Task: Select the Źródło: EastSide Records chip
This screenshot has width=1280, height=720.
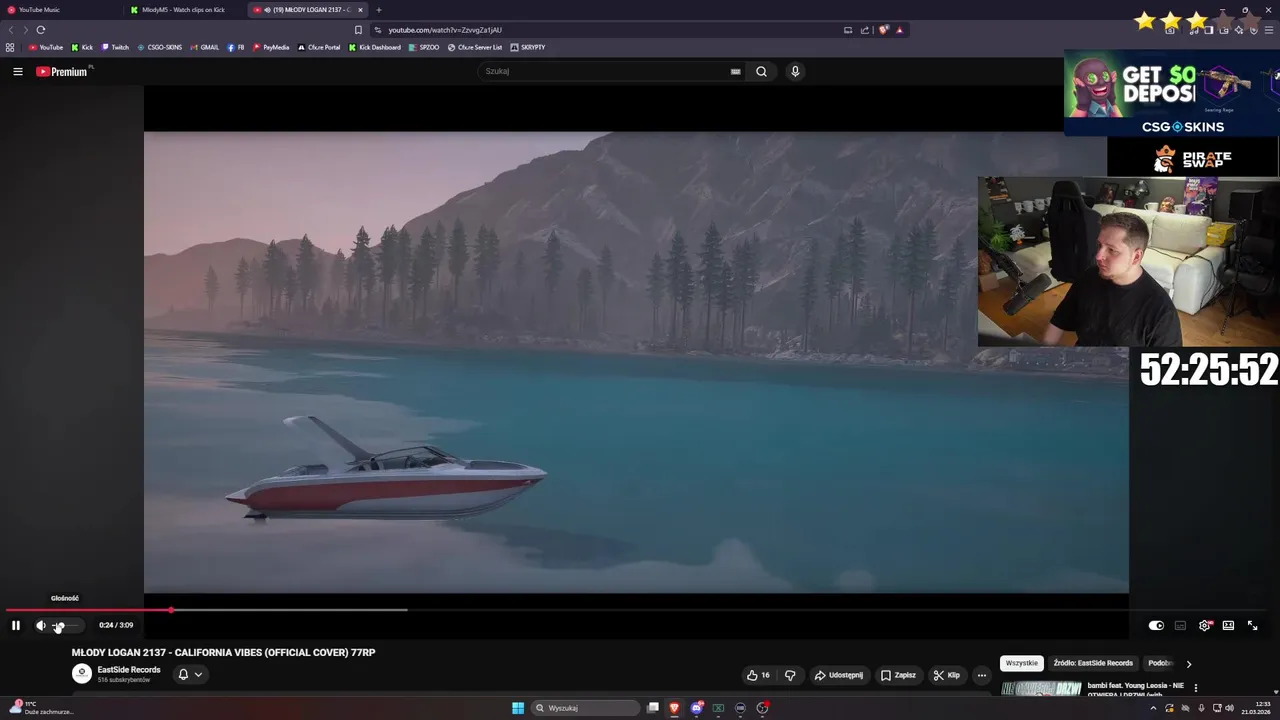Action: pos(1093,663)
